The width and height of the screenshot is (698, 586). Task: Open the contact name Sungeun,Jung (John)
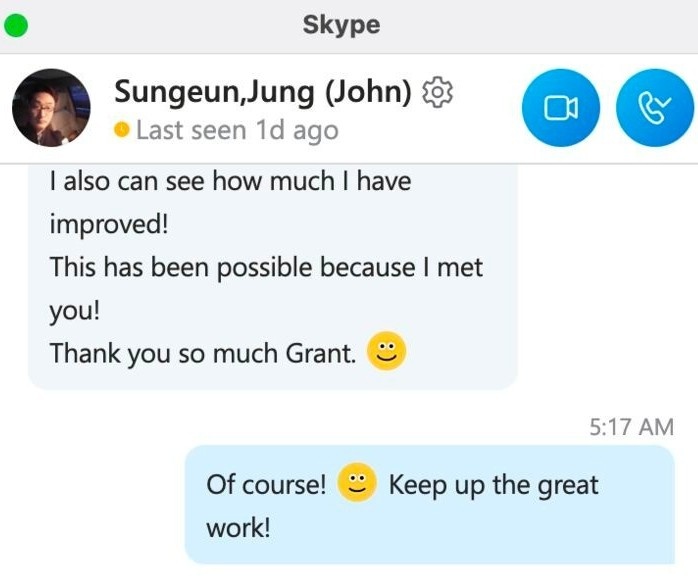click(x=263, y=92)
